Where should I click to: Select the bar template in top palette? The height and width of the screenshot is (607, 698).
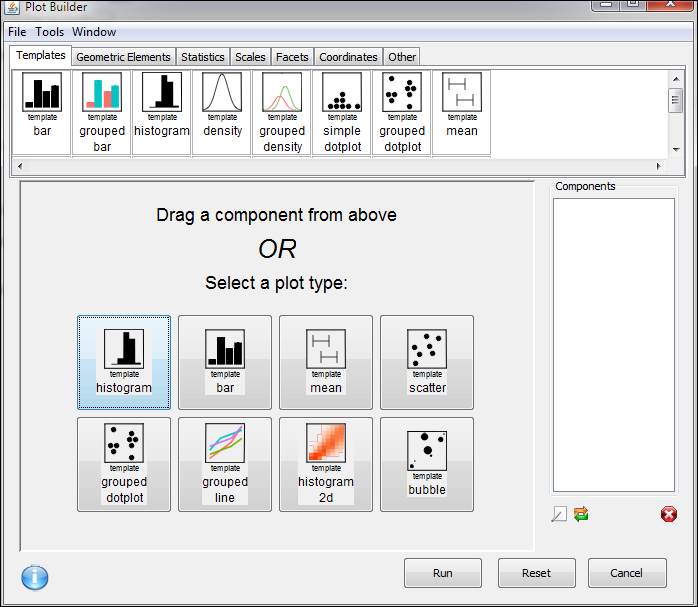coord(42,112)
